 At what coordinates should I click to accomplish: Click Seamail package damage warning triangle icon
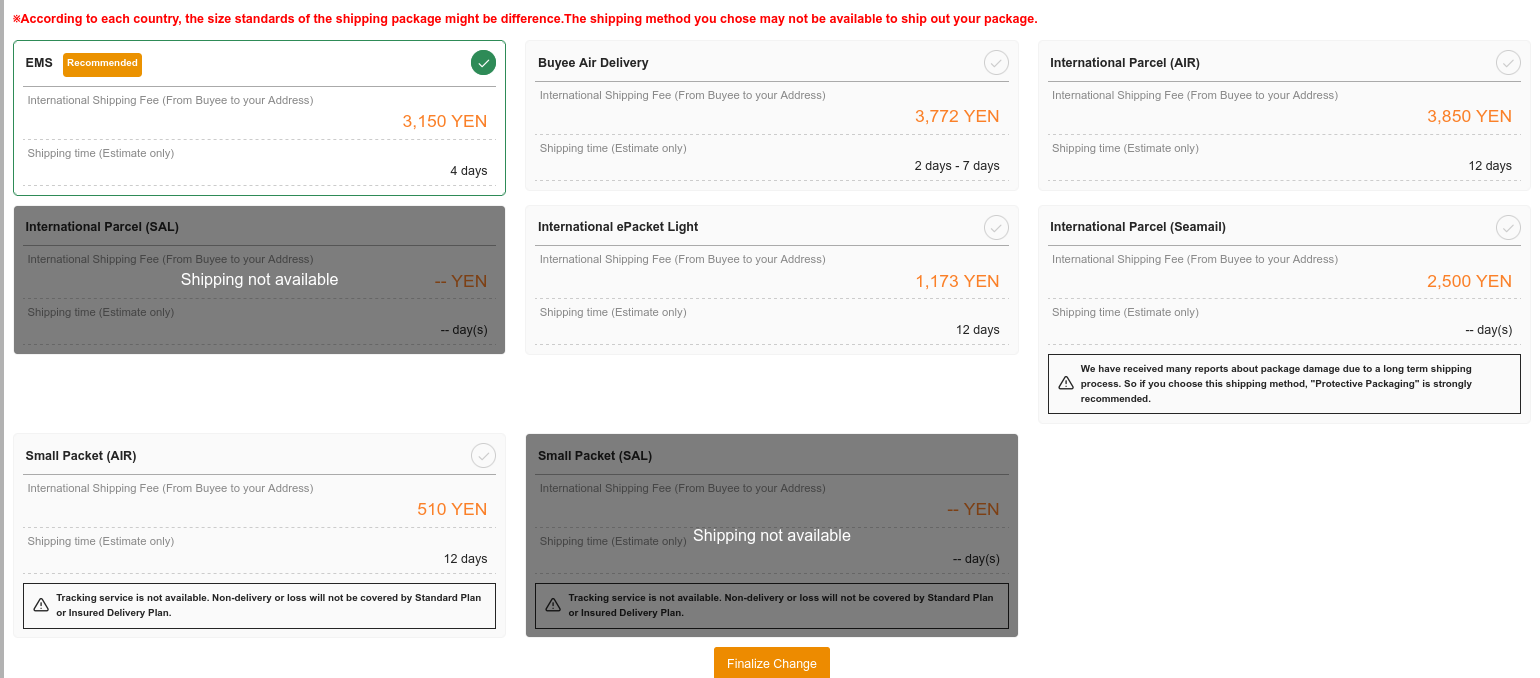point(1066,383)
